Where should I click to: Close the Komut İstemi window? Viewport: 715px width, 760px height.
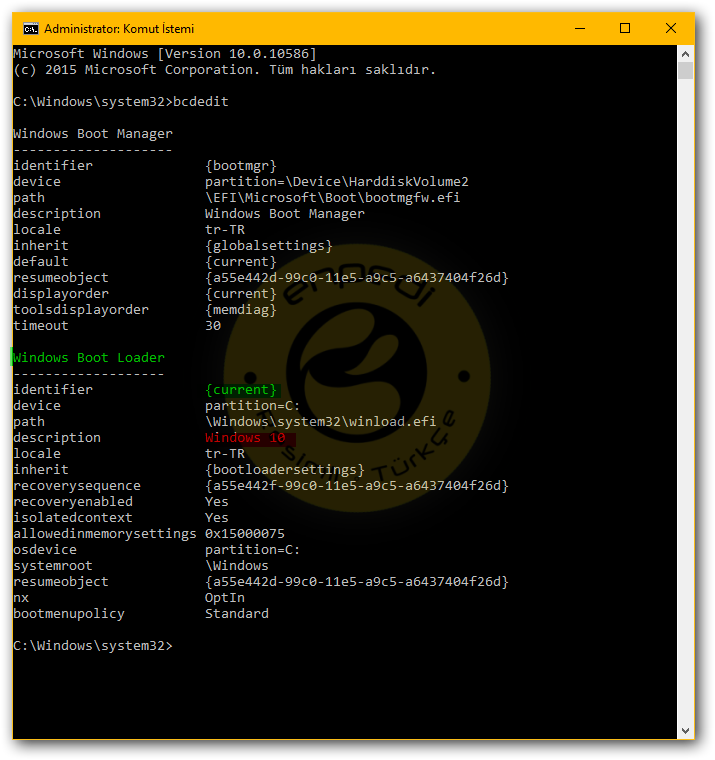671,29
